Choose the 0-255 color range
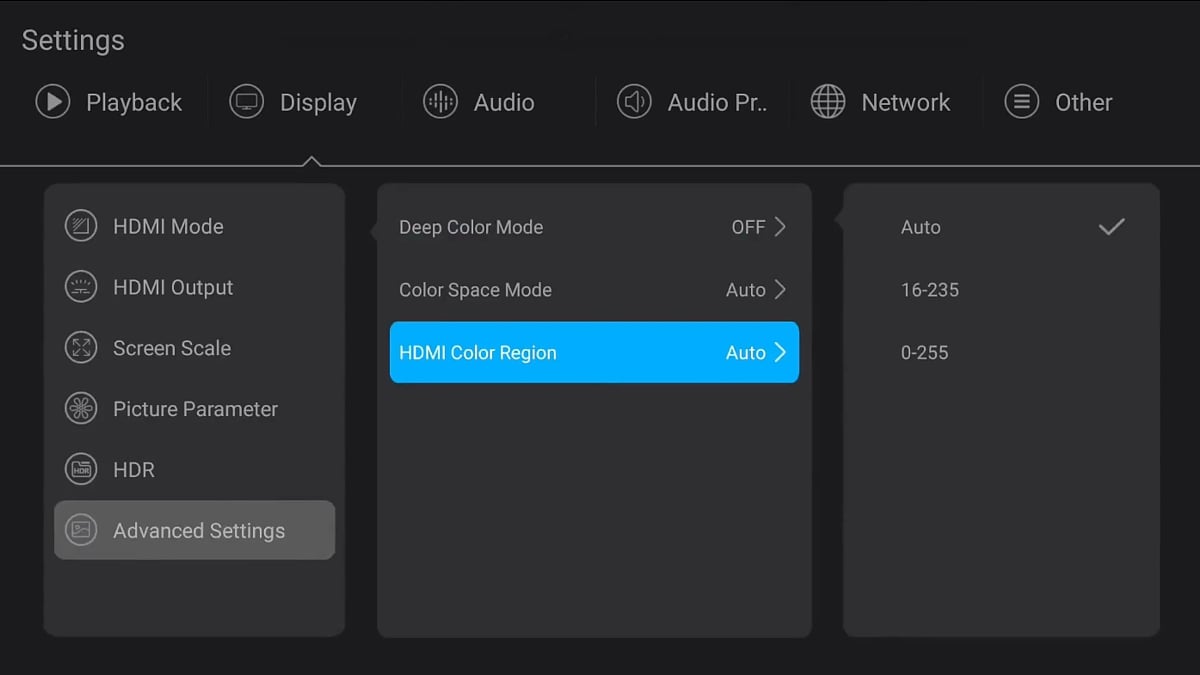Image resolution: width=1200 pixels, height=675 pixels. click(925, 353)
